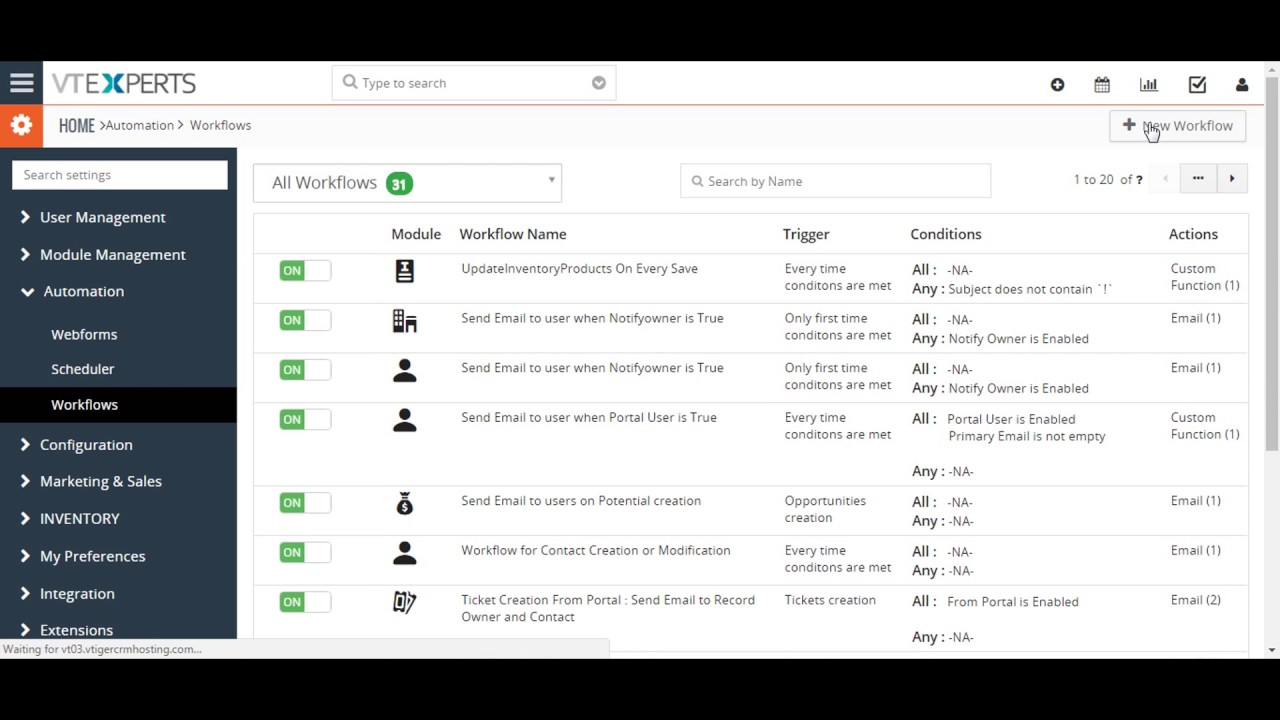Image resolution: width=1280 pixels, height=720 pixels.
Task: Click the VTExperts logo
Action: [124, 84]
